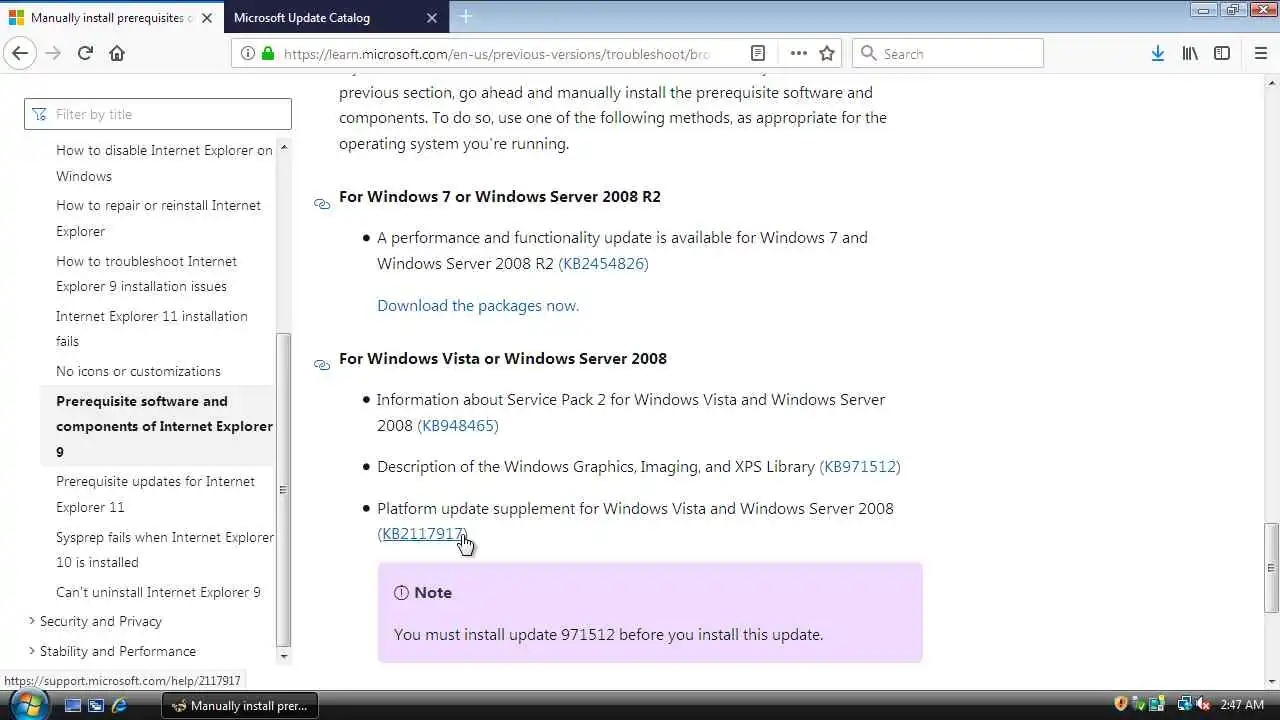Show the sidebars panel
Viewport: 1280px width, 720px height.
1222,53
